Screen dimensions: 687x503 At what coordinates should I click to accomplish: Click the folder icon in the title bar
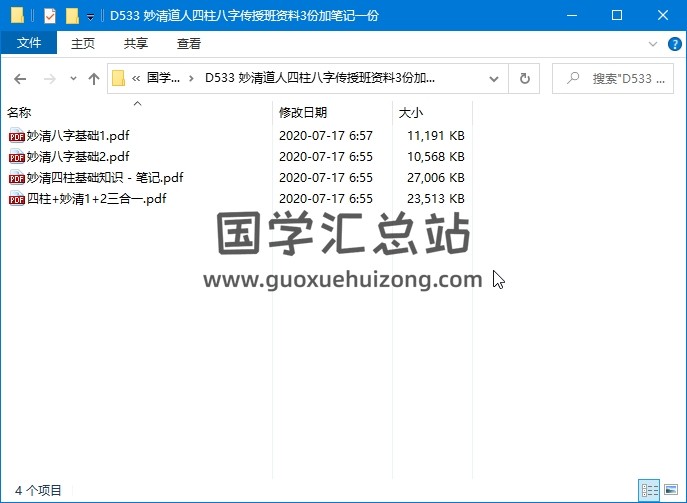tap(17, 16)
